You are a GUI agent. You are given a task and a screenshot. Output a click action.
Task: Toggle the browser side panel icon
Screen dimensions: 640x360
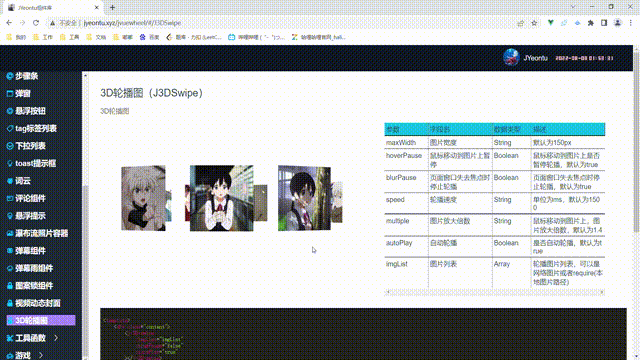click(604, 23)
